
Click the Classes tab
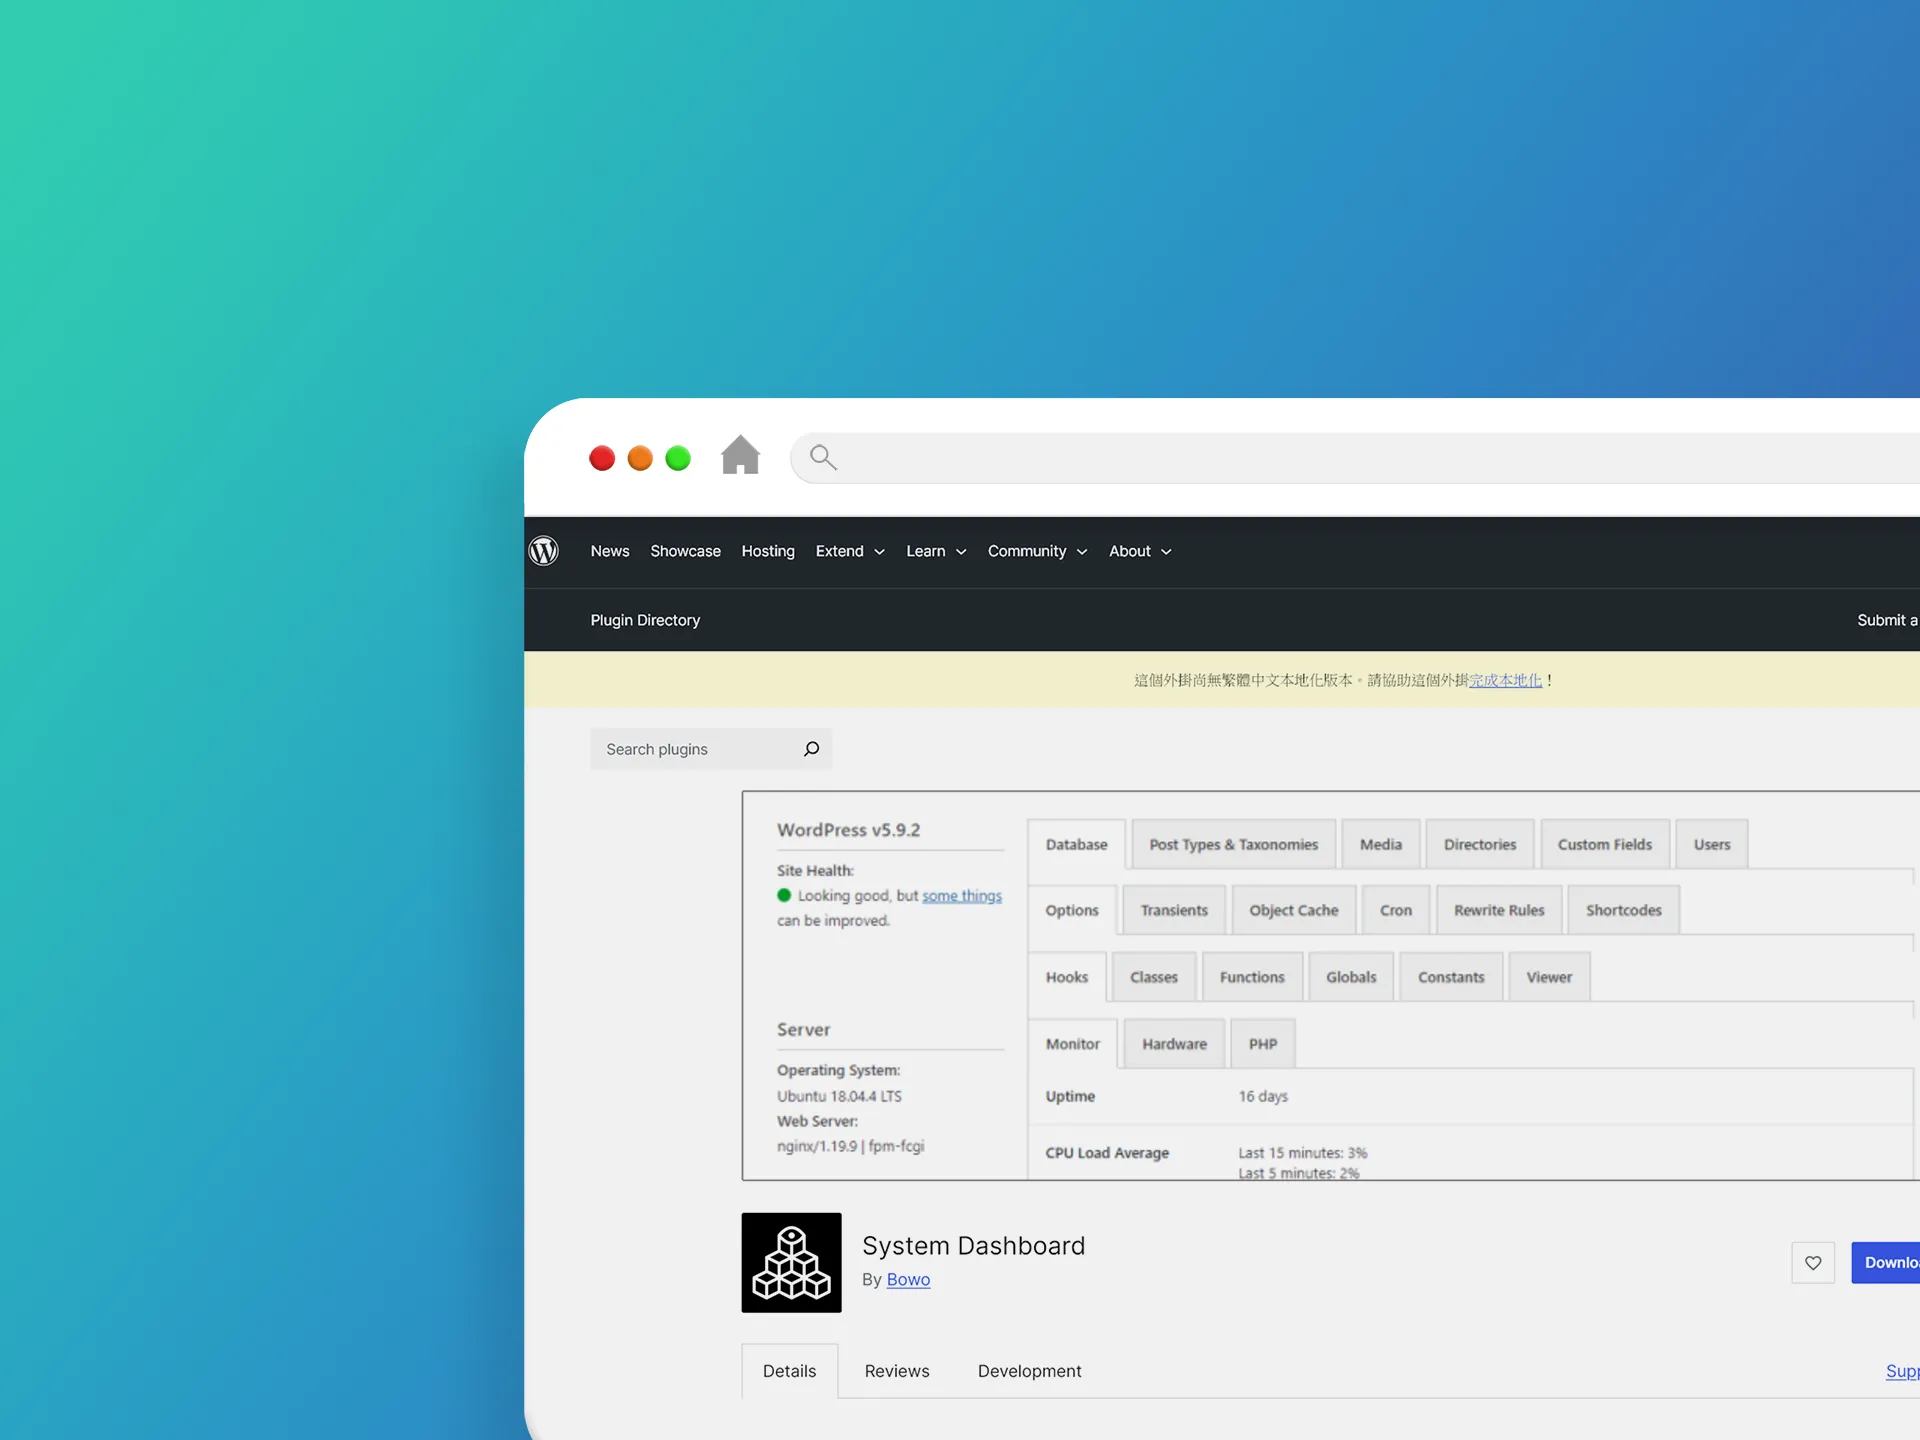tap(1154, 978)
